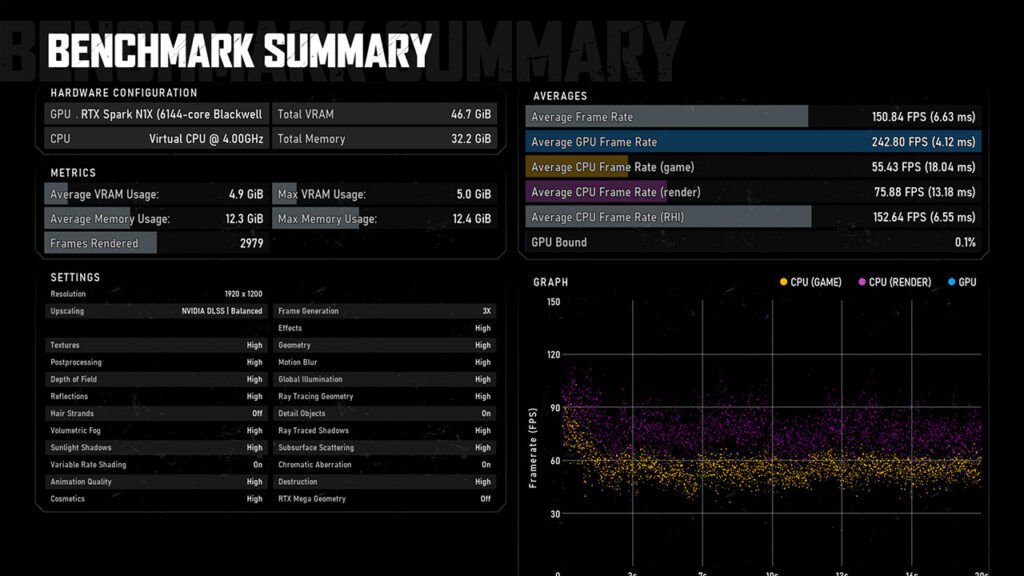The width and height of the screenshot is (1024, 576).
Task: Click the Volumetric Fog setting row
Action: click(x=157, y=430)
